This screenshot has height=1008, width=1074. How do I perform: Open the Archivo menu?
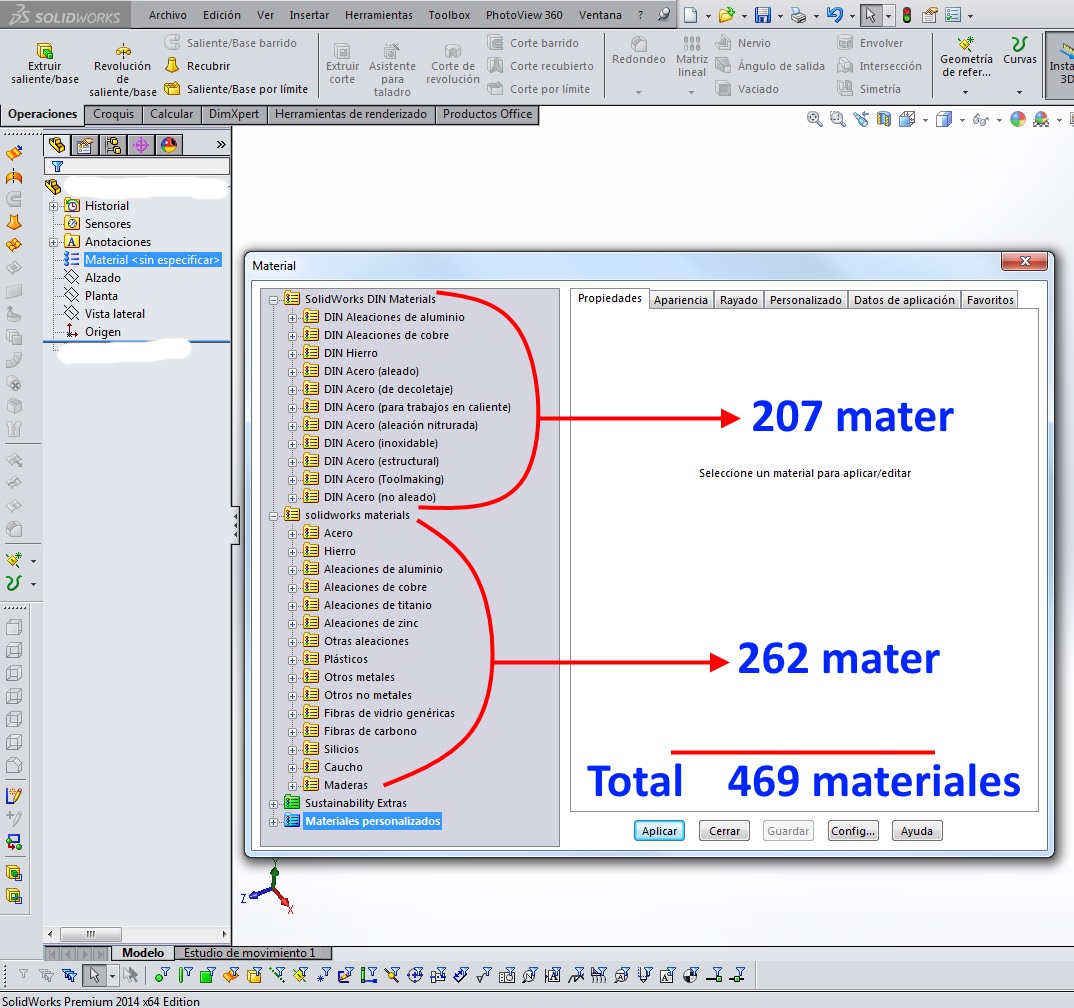pos(168,15)
